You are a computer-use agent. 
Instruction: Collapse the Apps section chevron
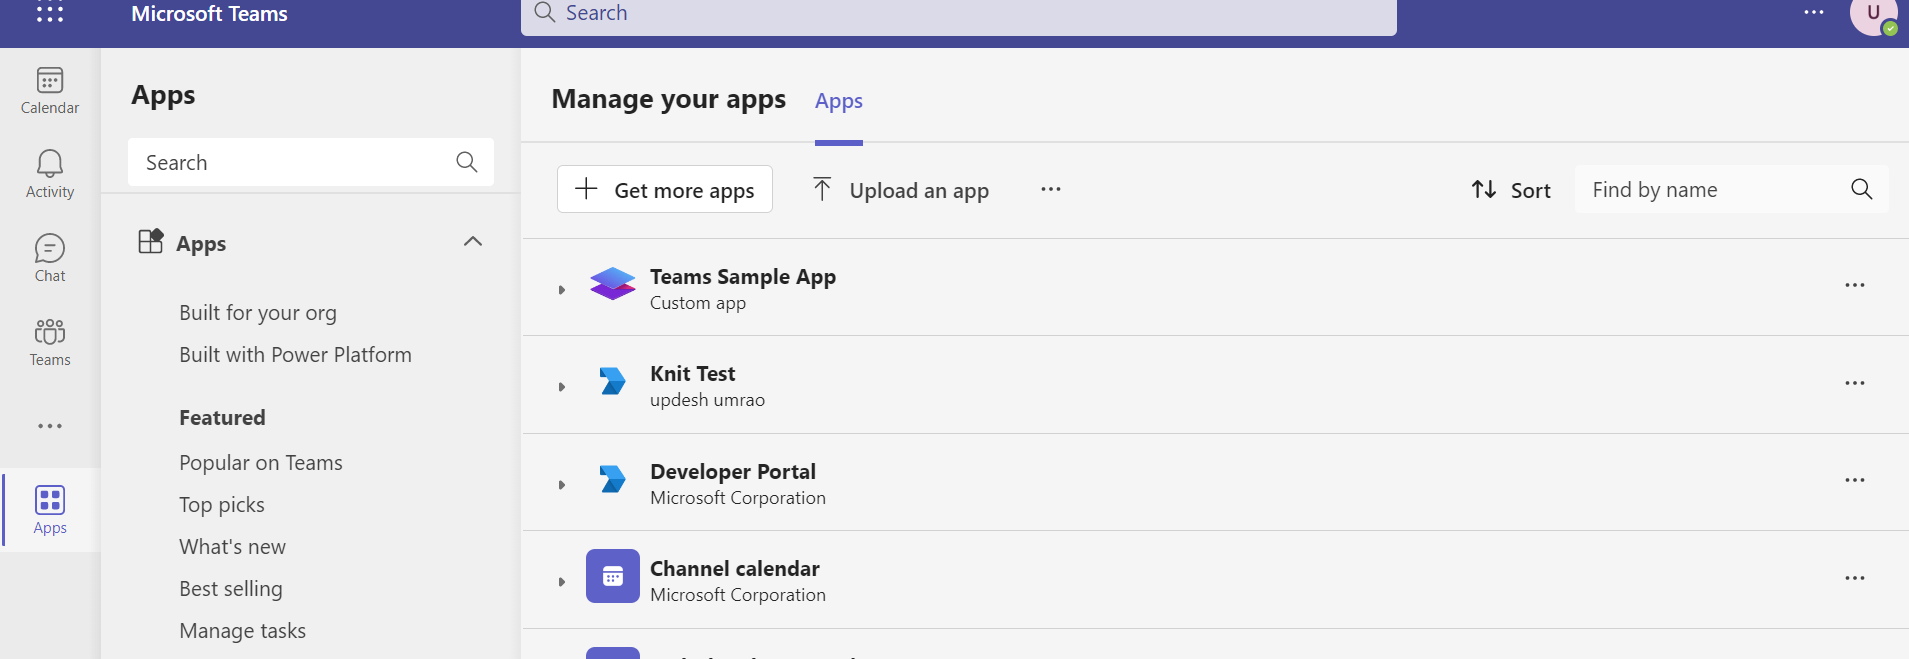(x=473, y=241)
